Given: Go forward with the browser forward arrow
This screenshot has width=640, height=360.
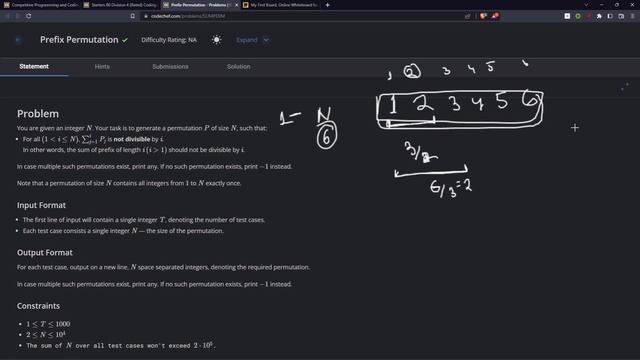Looking at the screenshot, I should point(18,16).
